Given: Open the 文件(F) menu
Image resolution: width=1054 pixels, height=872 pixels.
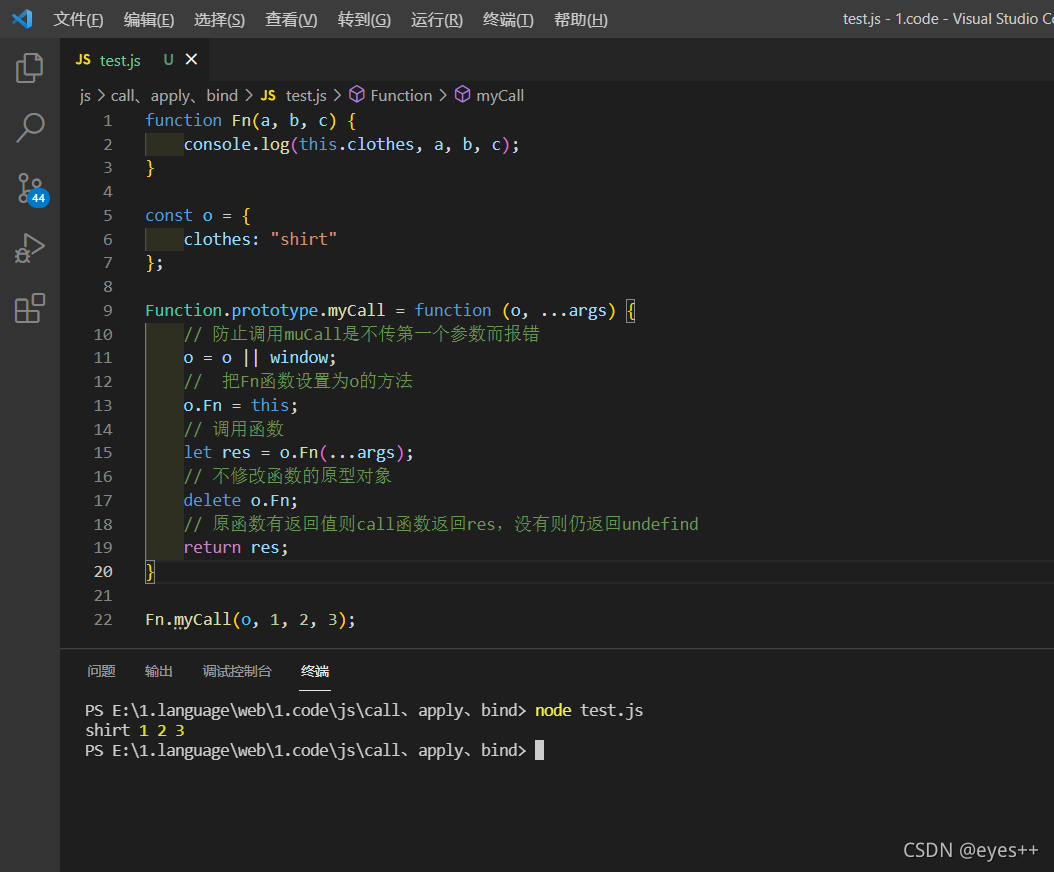Looking at the screenshot, I should pos(79,19).
